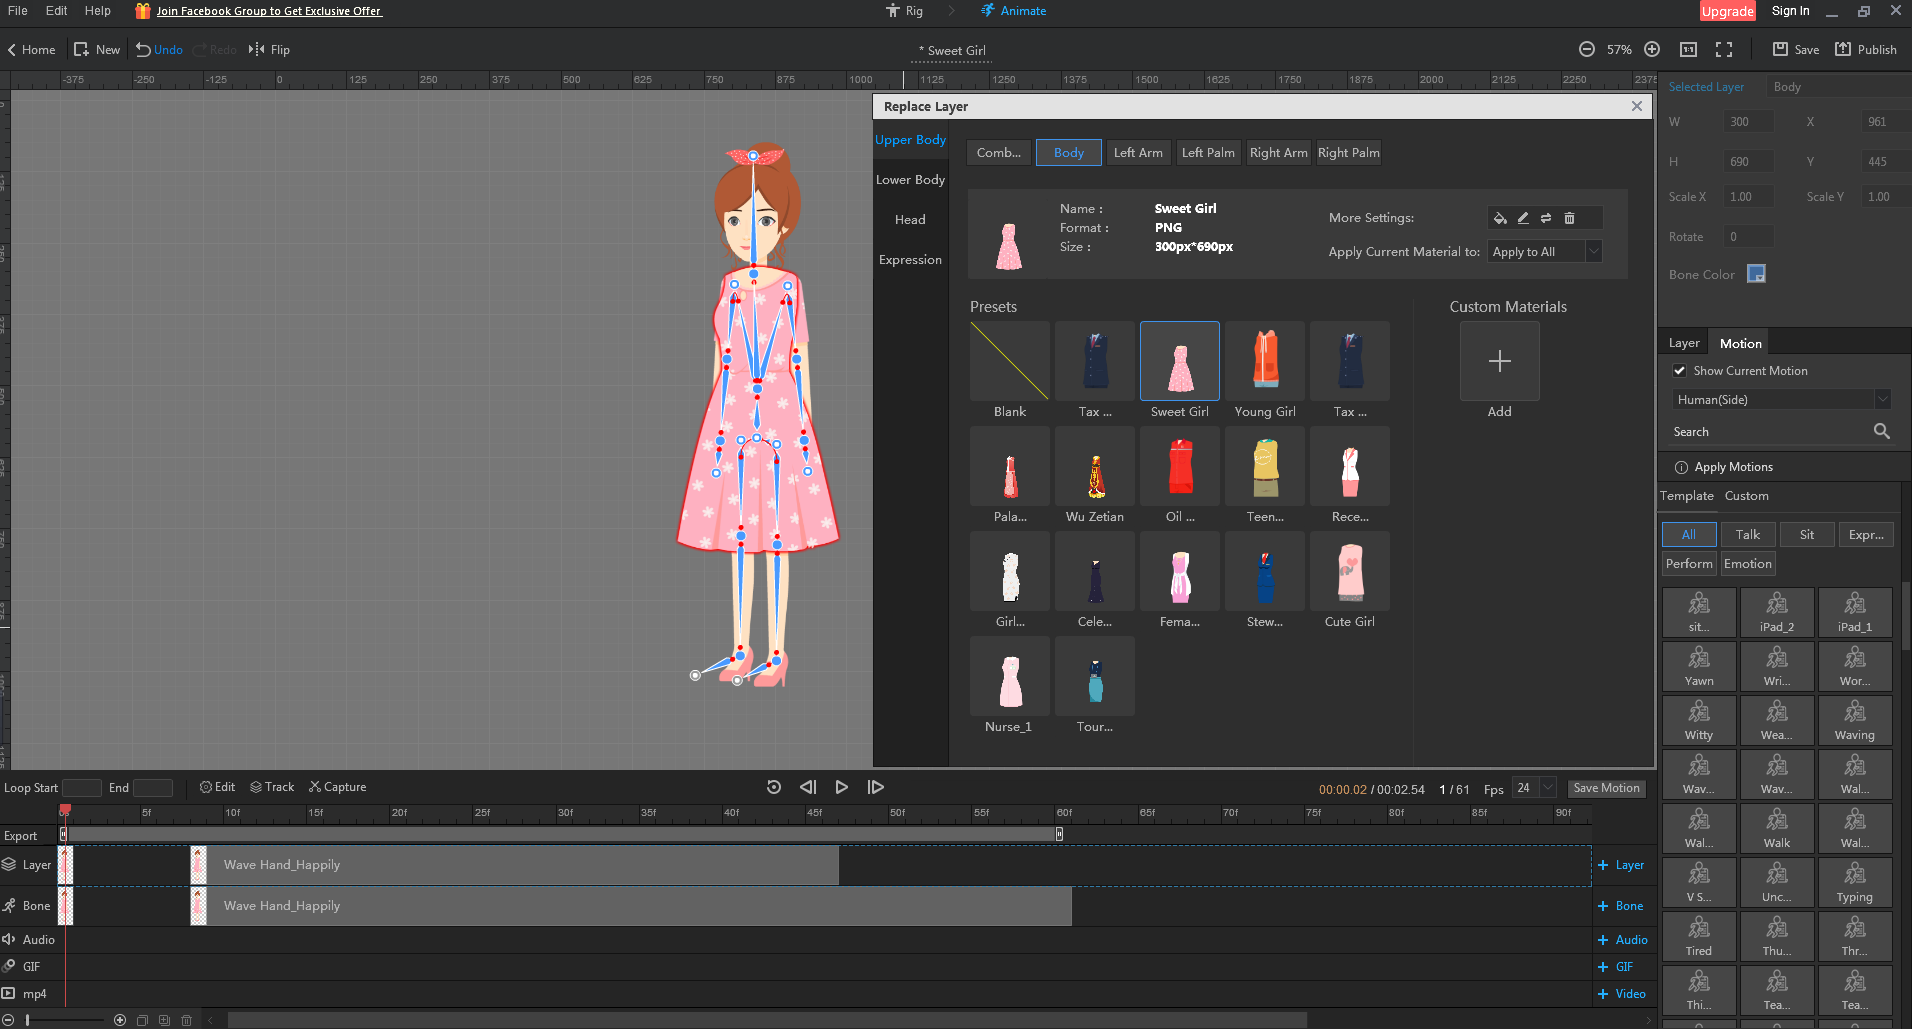Click the search magnifier icon in the Motion panel

coord(1881,431)
